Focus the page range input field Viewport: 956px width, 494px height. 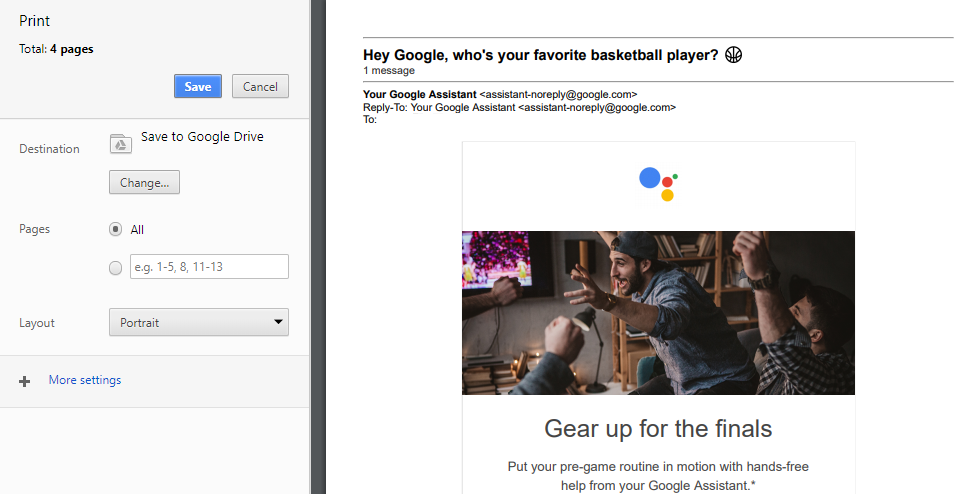pyautogui.click(x=209, y=267)
